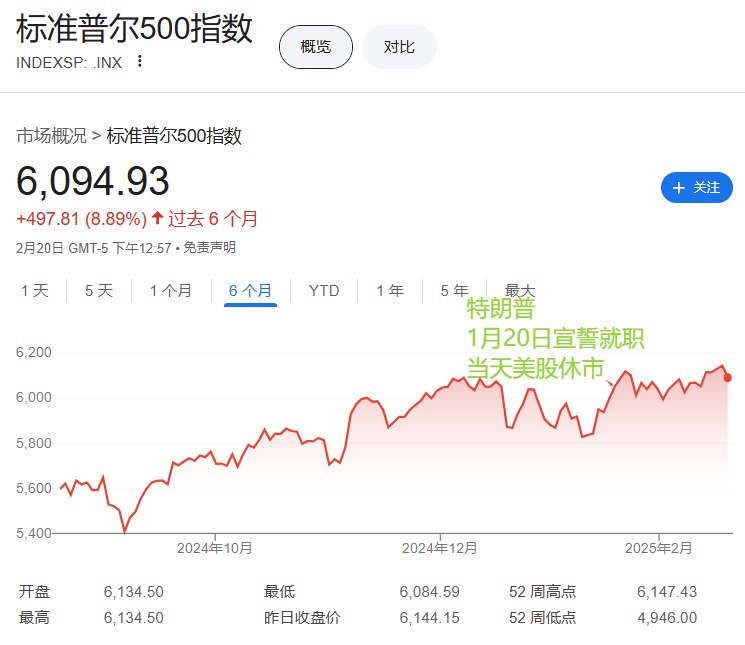Select the 1 年 time range

tap(390, 291)
